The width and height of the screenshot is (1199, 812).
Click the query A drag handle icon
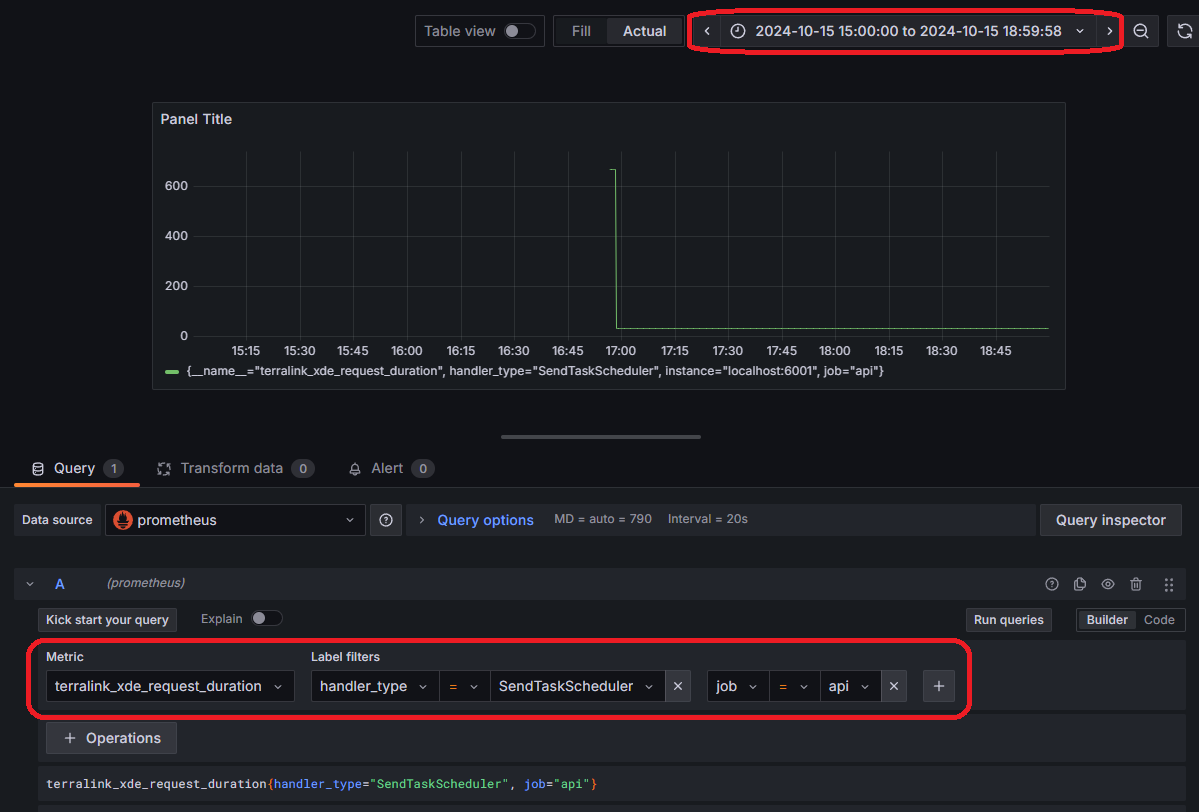point(1168,584)
